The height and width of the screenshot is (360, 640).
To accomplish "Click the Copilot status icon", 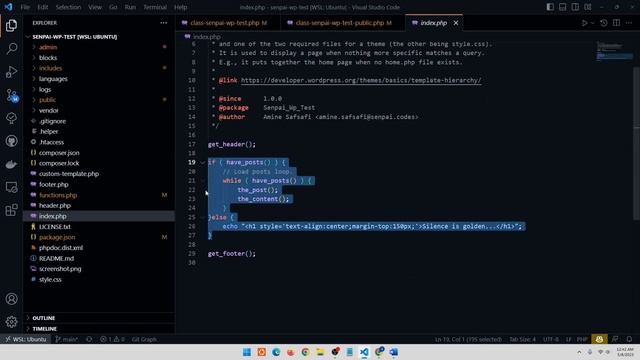I will pyautogui.click(x=599, y=339).
